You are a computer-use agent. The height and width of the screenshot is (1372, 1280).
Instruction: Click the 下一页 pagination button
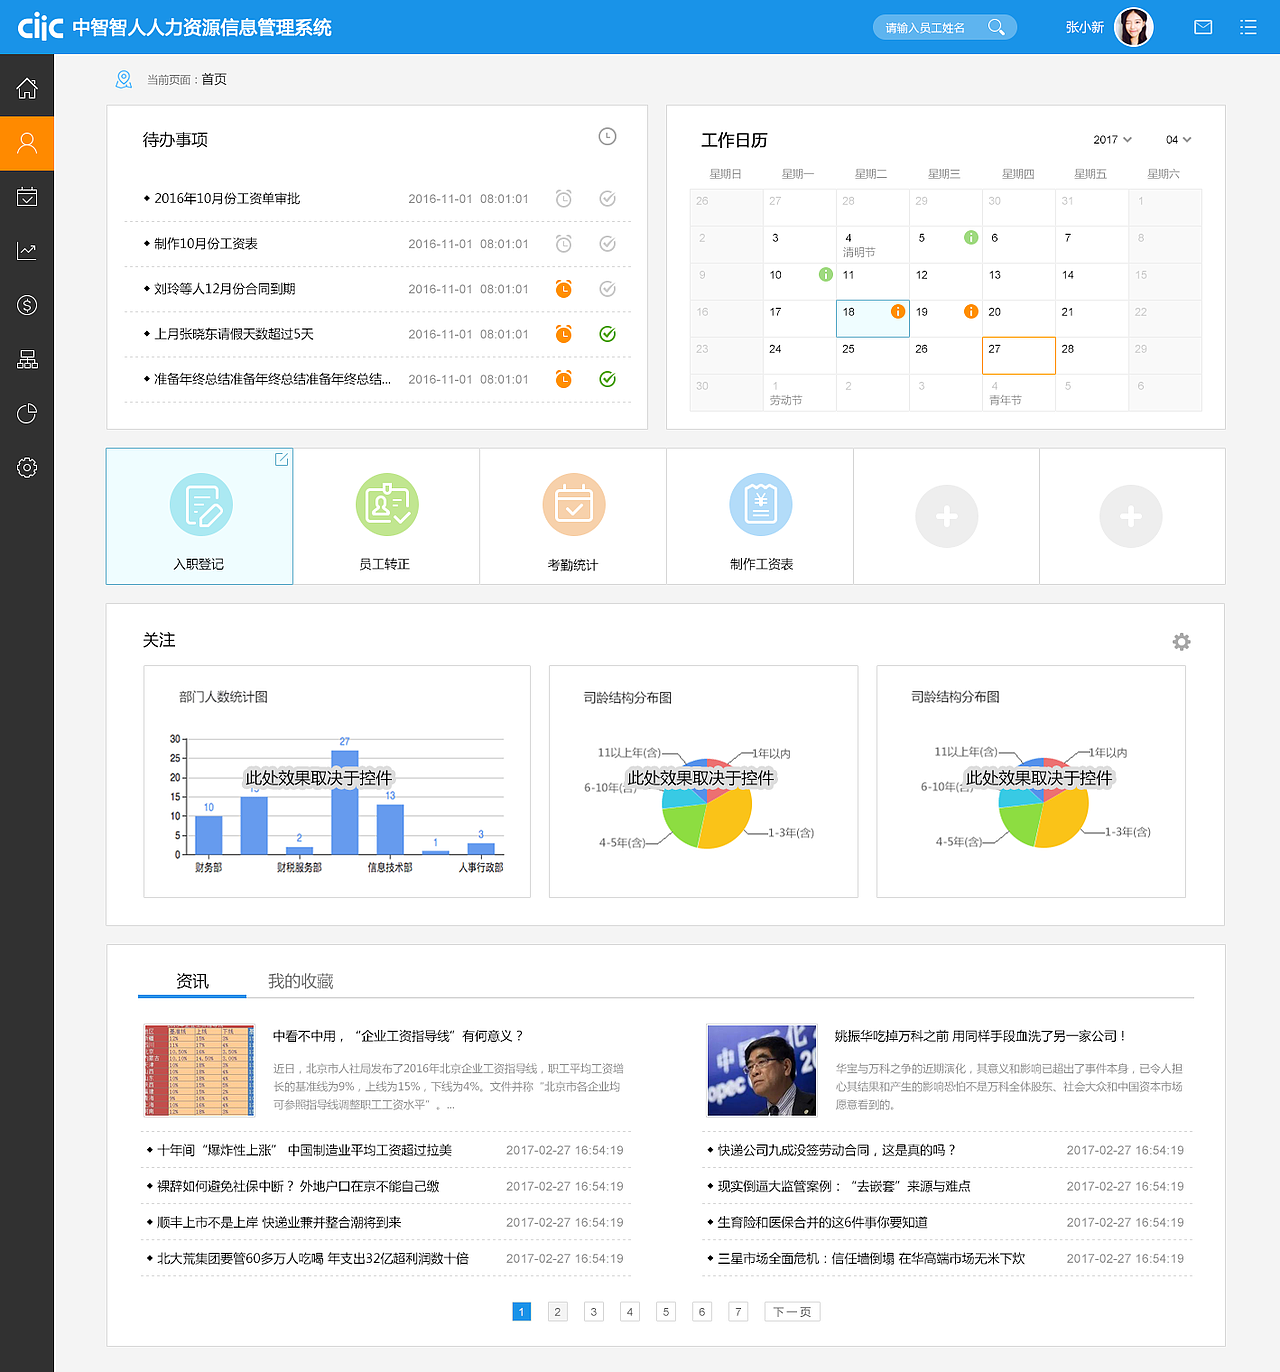[x=791, y=1311]
